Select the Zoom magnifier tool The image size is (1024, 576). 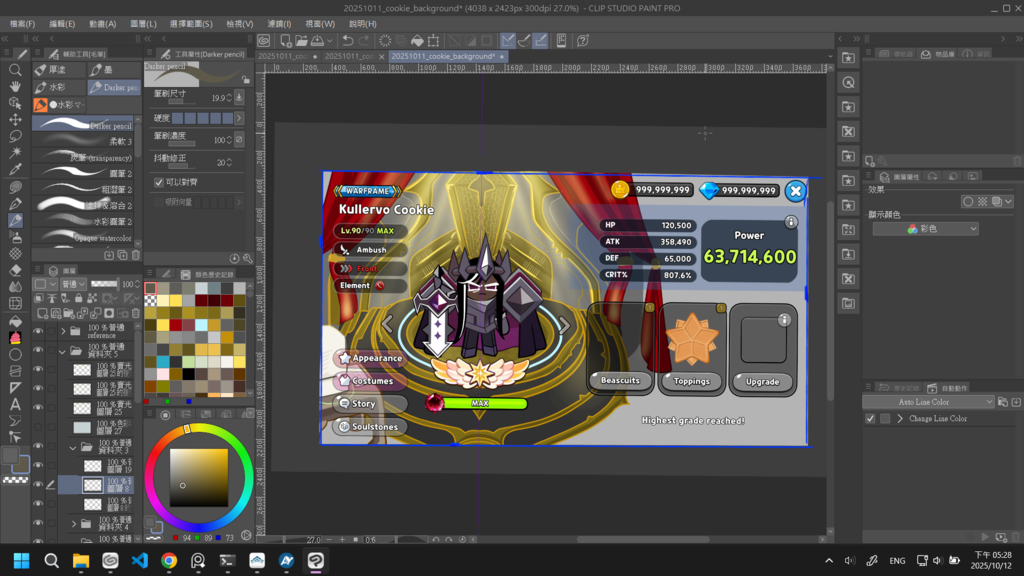click(15, 71)
